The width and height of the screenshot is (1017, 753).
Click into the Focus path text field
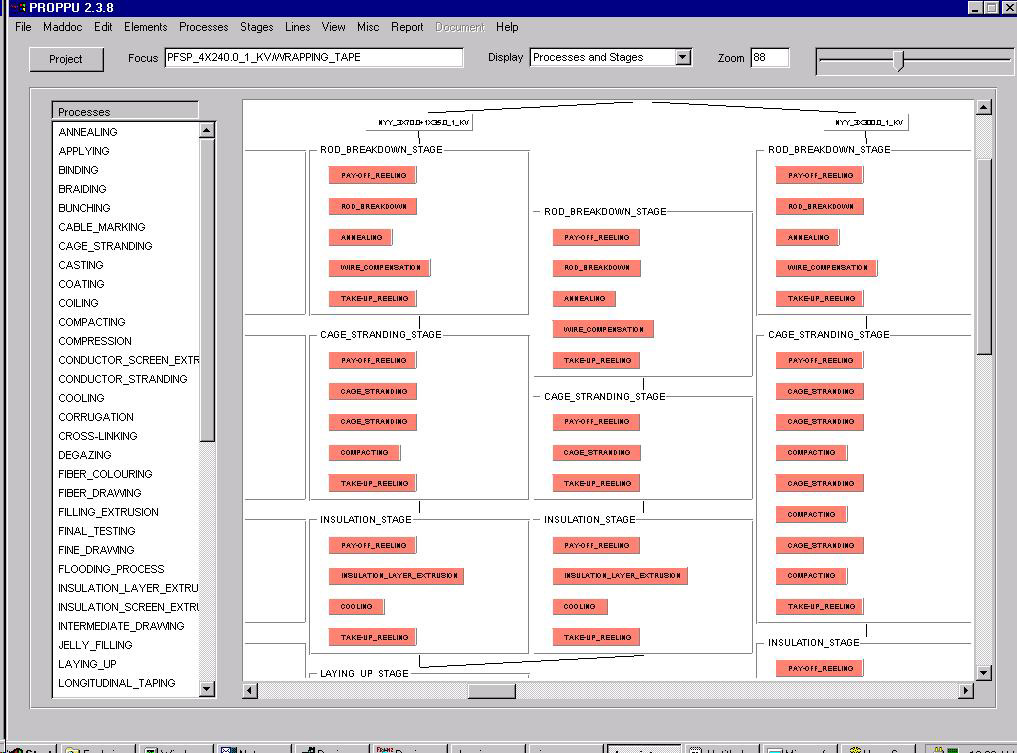point(313,58)
